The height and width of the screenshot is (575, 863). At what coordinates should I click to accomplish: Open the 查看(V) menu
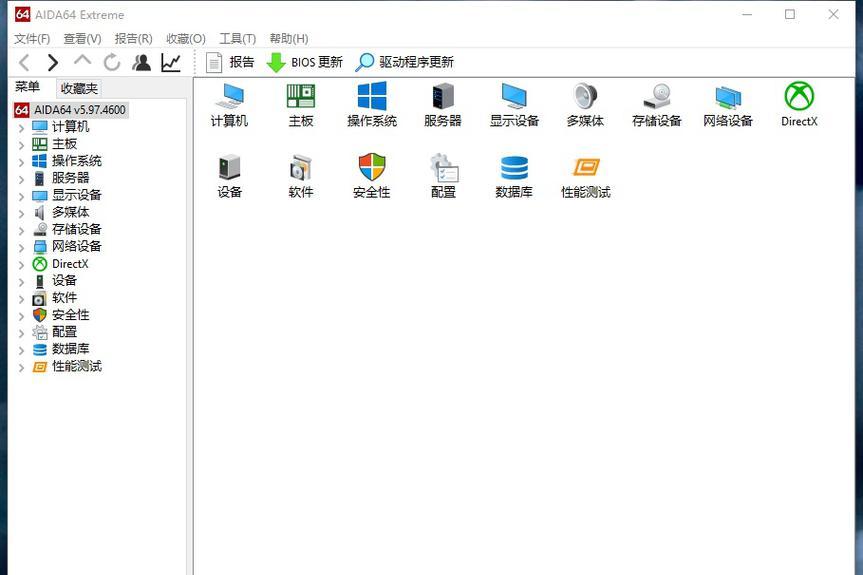coord(83,39)
